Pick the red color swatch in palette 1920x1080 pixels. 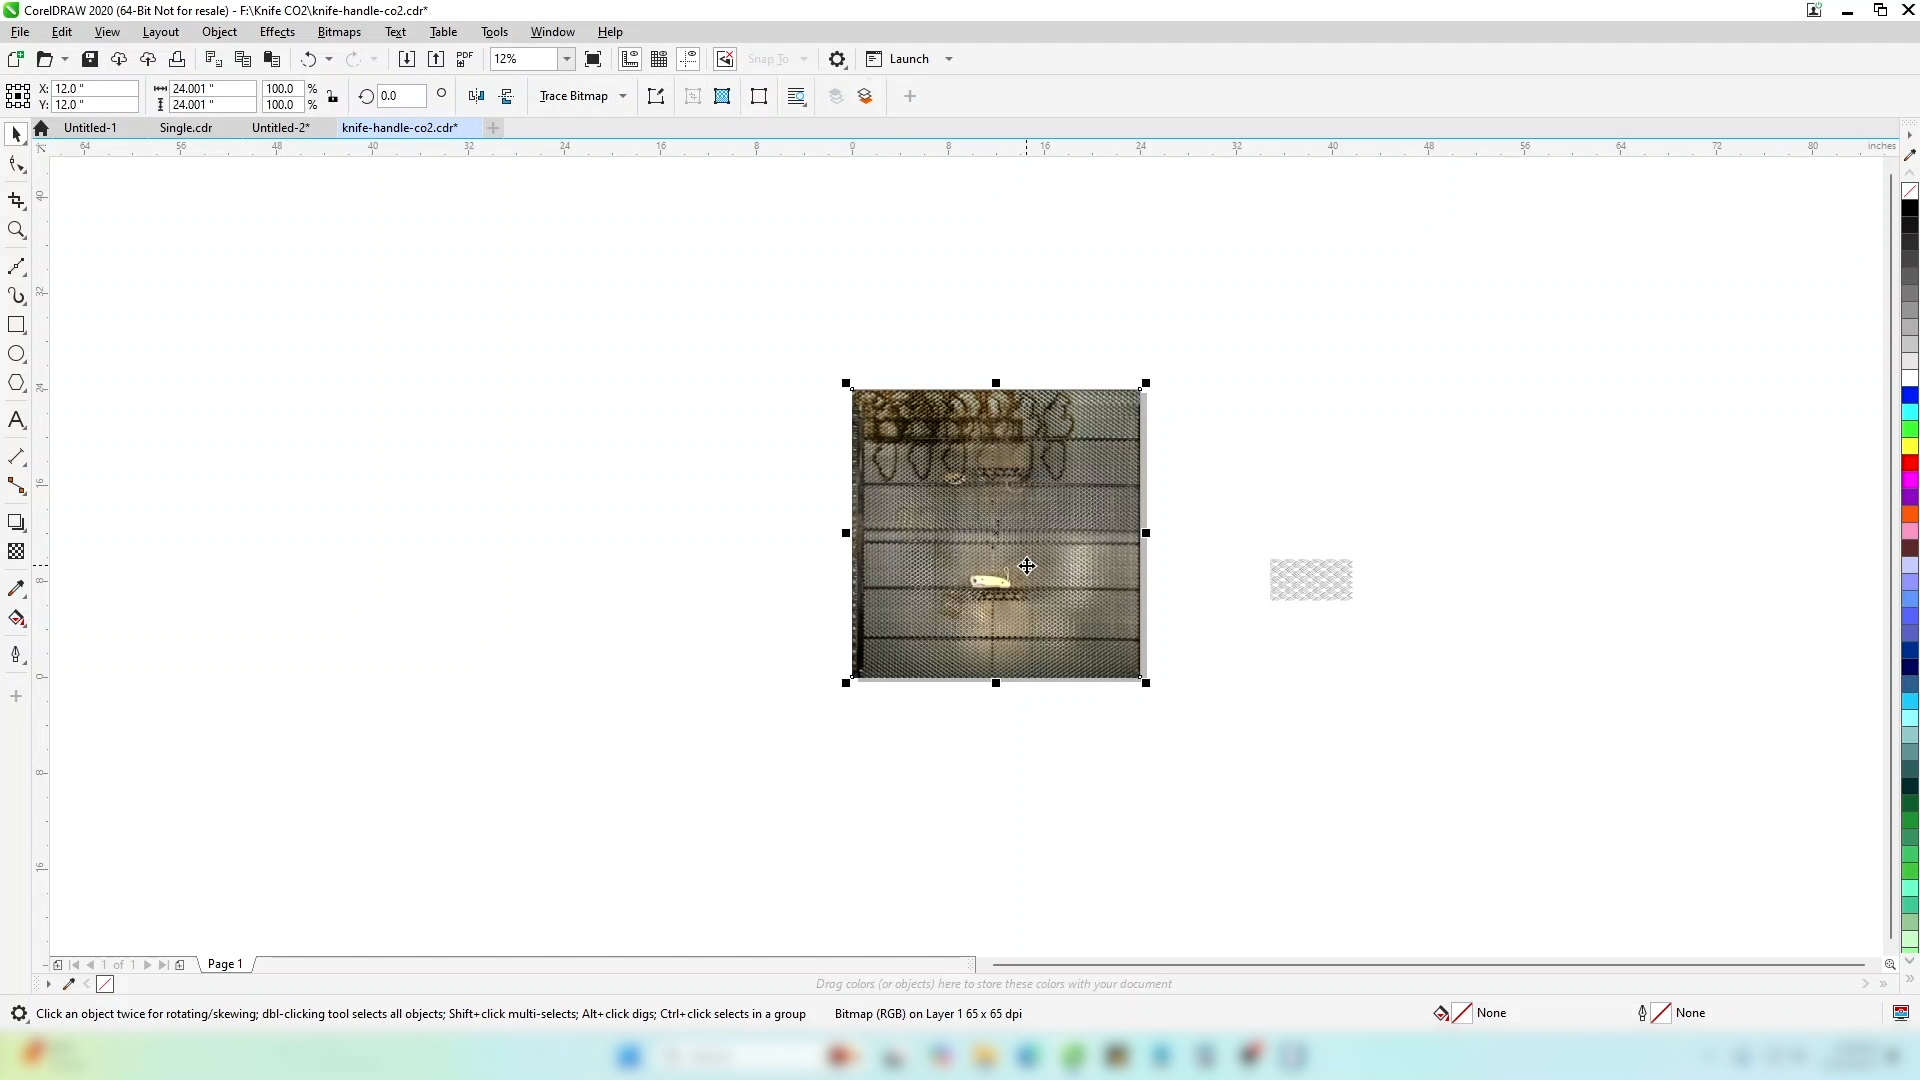pos(1910,463)
